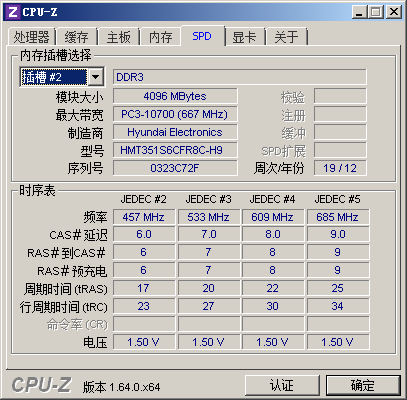Click the CAS# latency 6.0 cell
Screen dimensions: 407x400
click(144, 234)
